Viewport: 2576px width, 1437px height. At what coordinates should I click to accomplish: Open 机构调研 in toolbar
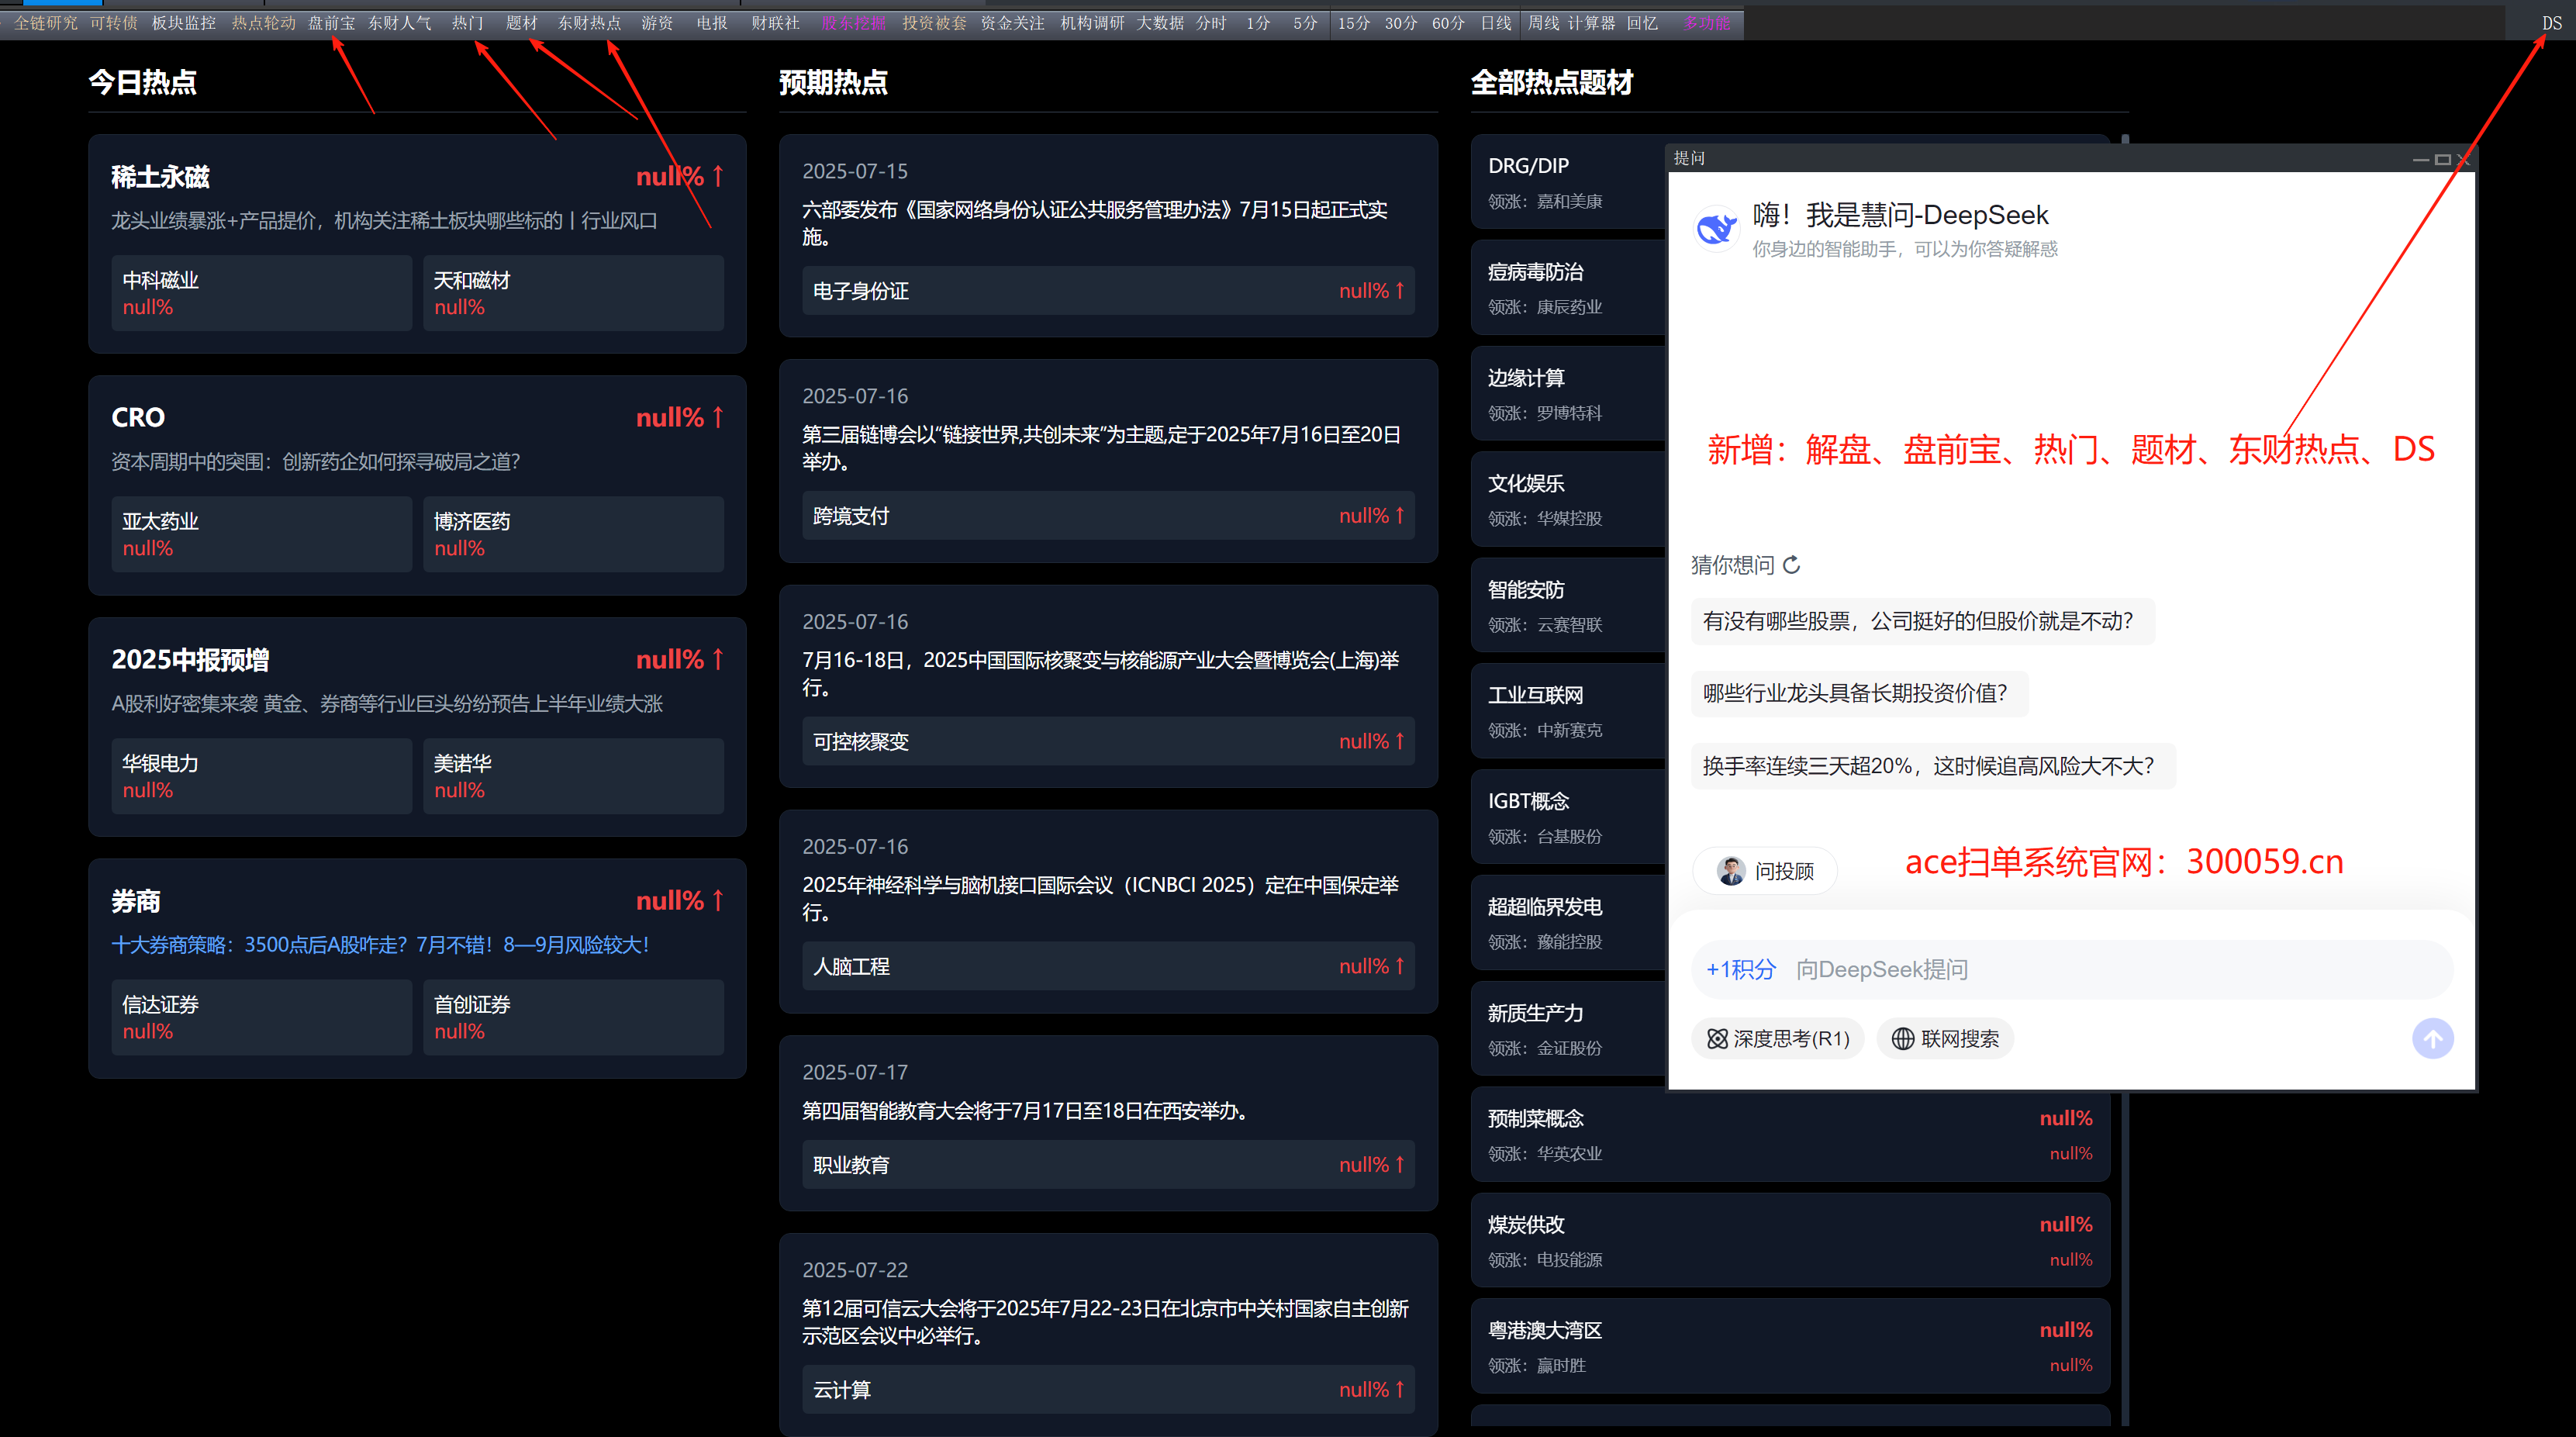point(1092,23)
